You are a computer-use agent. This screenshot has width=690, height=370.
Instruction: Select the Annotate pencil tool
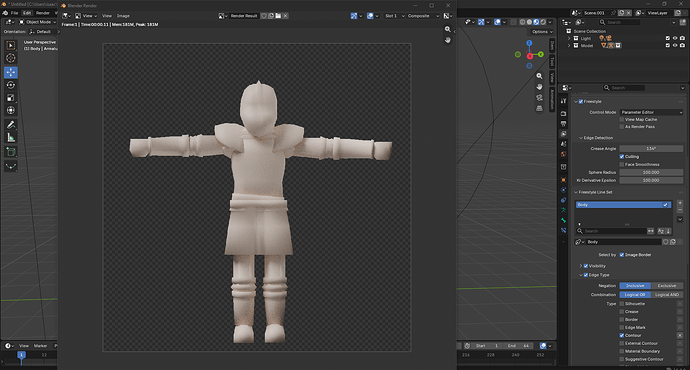(11, 125)
